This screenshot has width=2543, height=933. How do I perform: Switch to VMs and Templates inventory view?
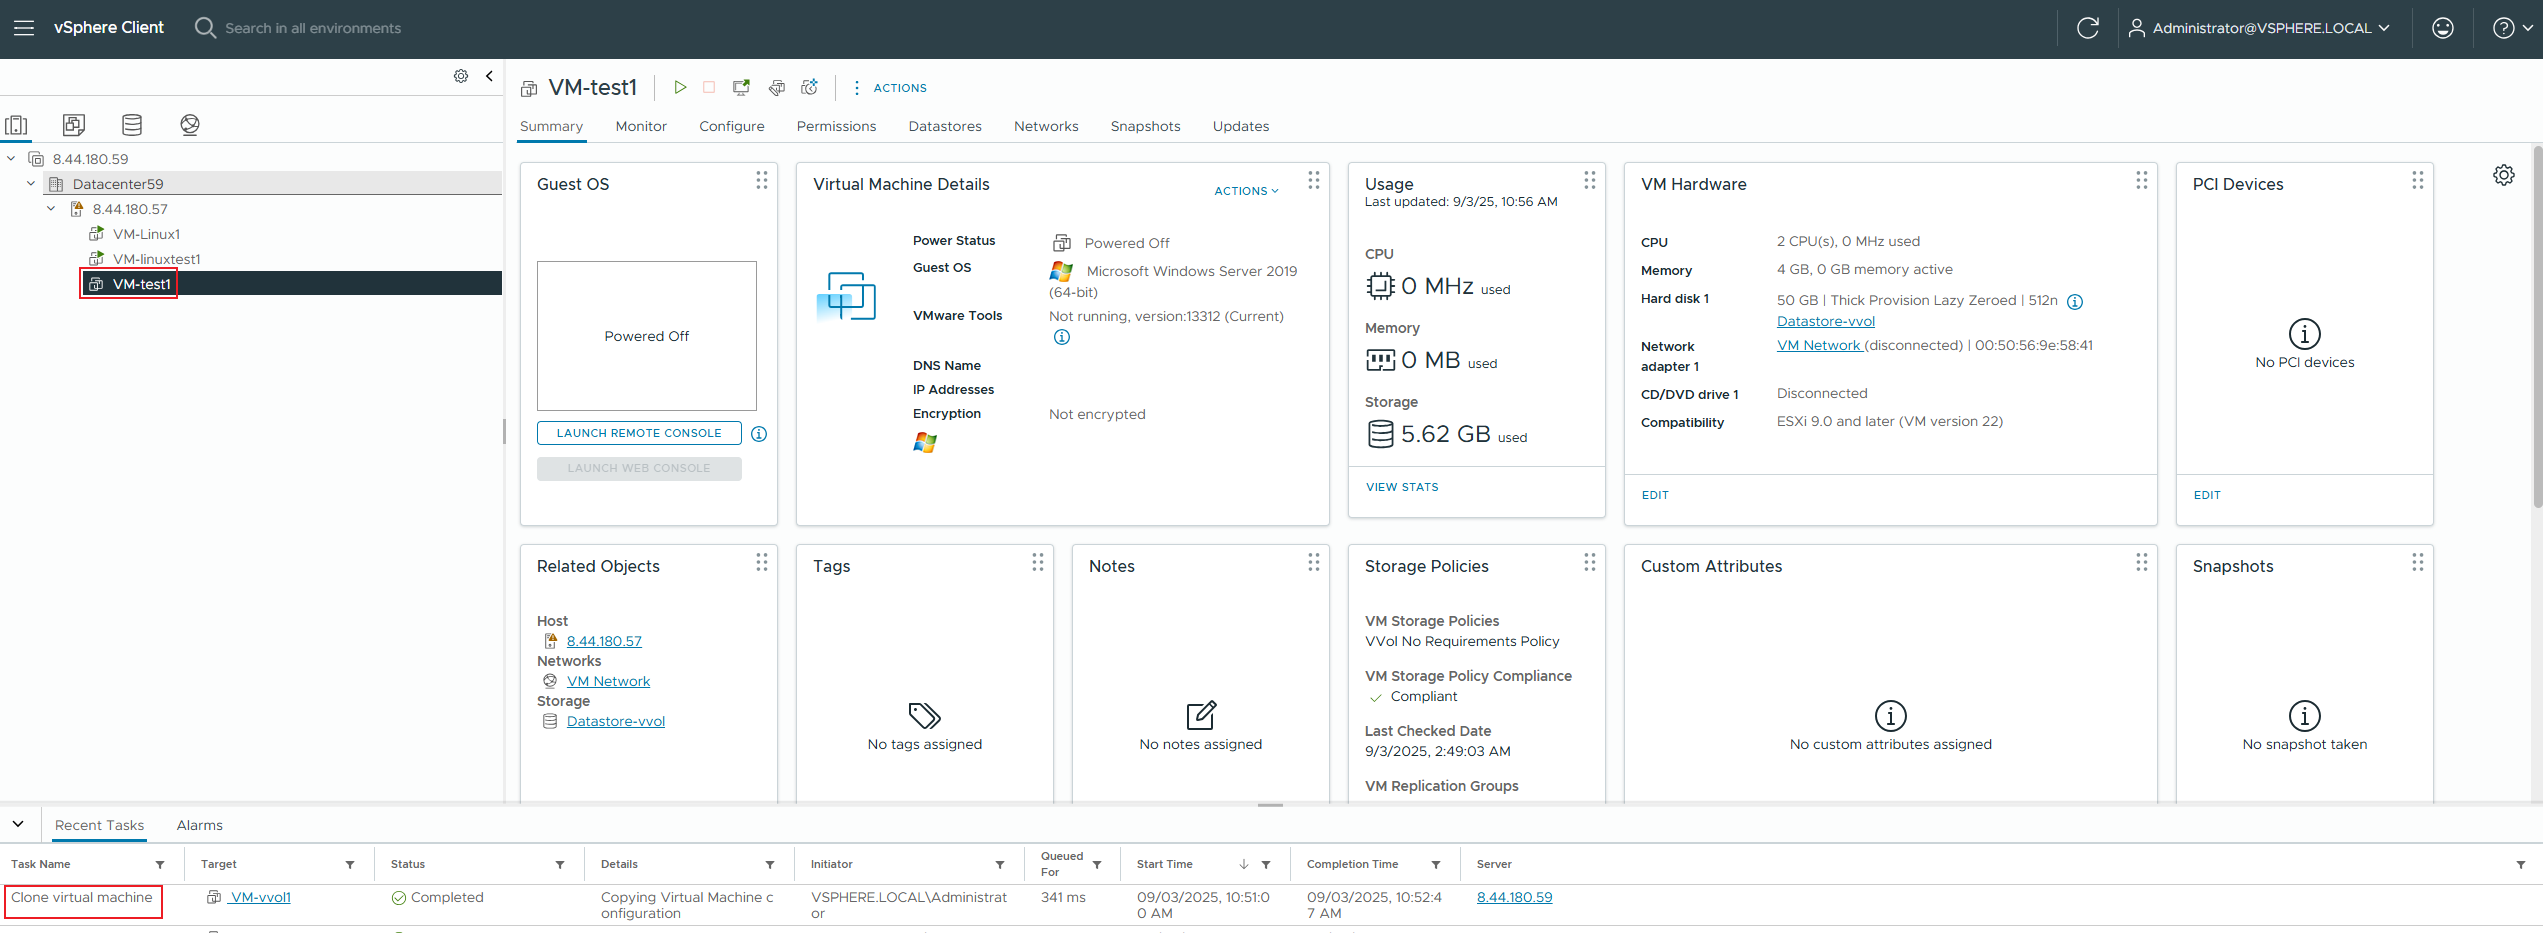coord(74,125)
